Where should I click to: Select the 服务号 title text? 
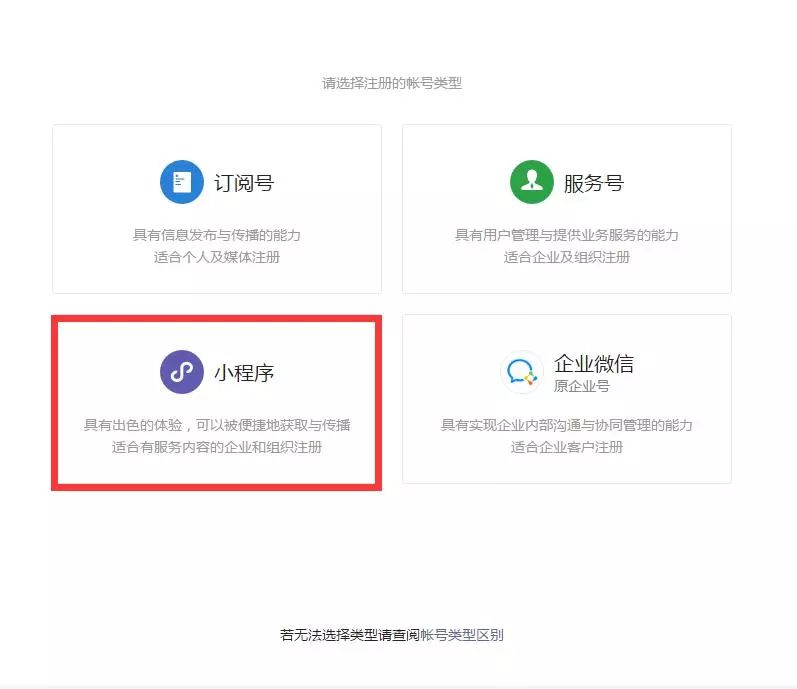click(594, 183)
